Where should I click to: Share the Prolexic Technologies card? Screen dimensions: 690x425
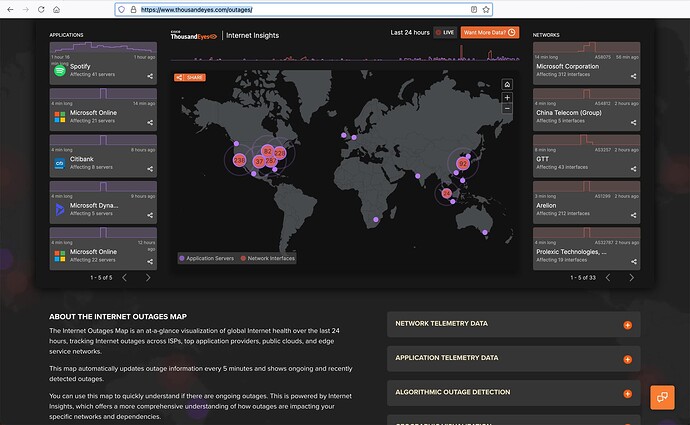[x=633, y=261]
